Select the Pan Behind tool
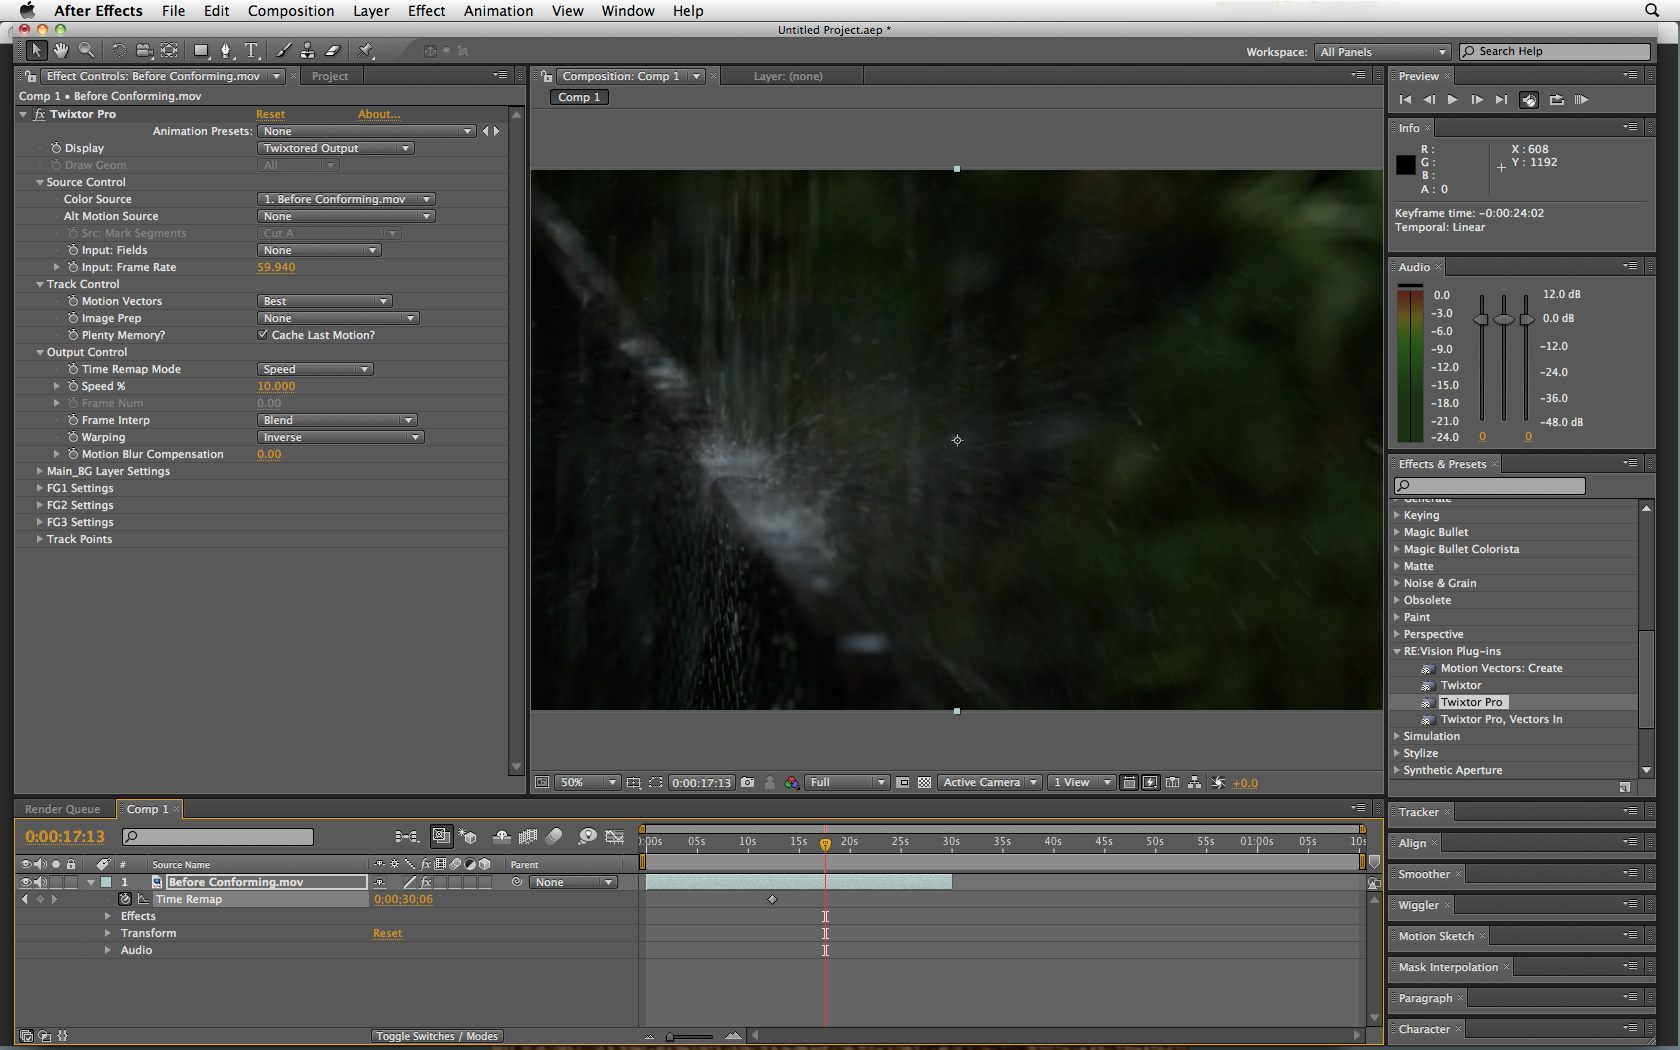The image size is (1680, 1050). [169, 50]
